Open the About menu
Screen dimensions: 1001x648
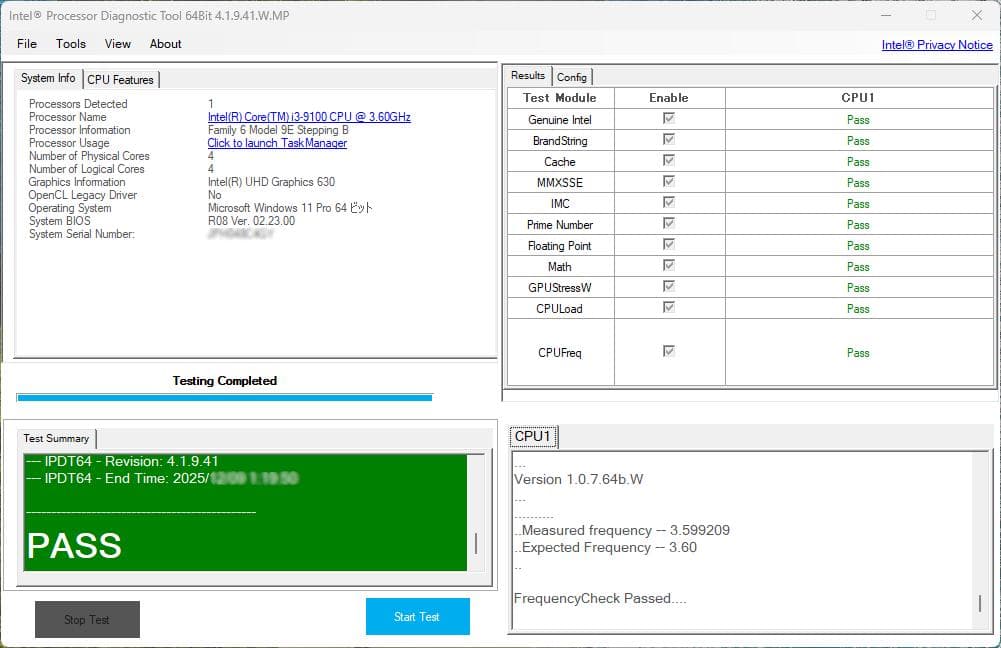click(x=164, y=43)
